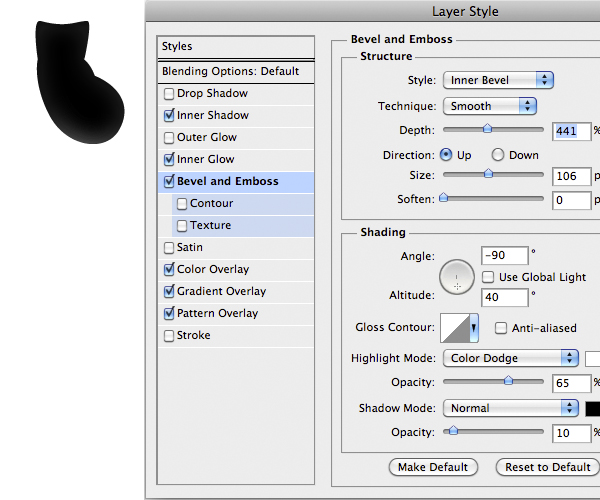The image size is (600, 500).
Task: Expand the Technique dropdown set to Smooth
Action: point(489,106)
